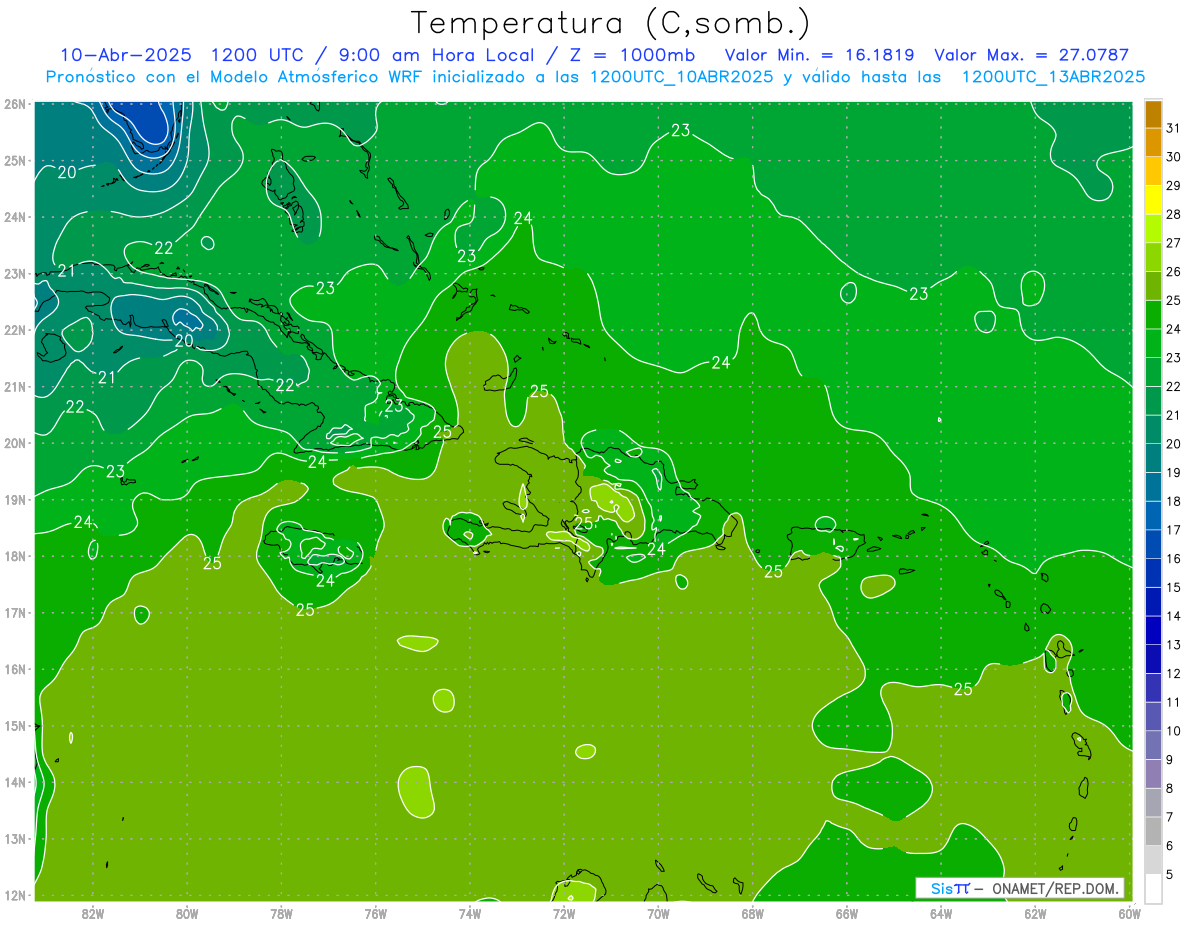Image resolution: width=1200 pixels, height=927 pixels.
Task: Click the "23N" latitude axis label
Action: 15,273
